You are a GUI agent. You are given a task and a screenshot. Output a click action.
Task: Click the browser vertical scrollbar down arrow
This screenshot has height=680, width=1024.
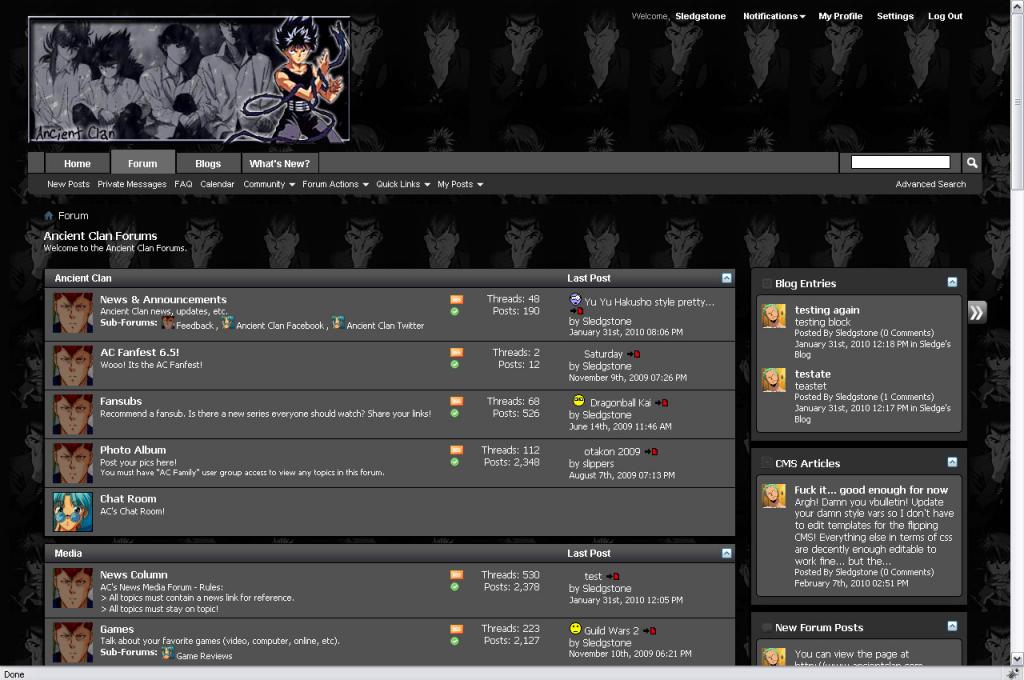1017,658
